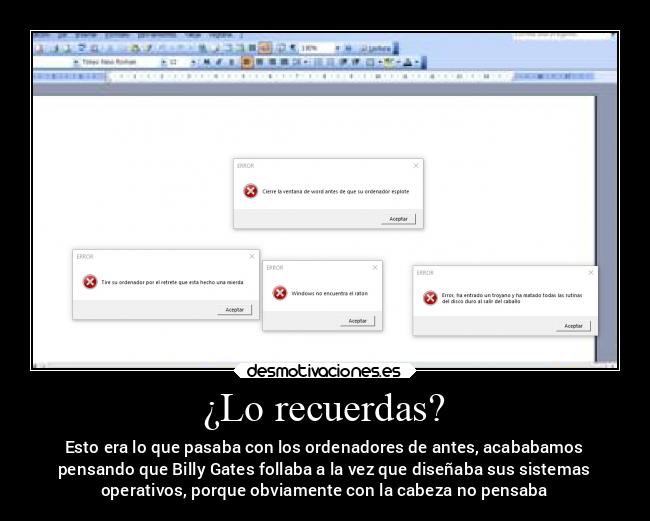Screen dimensions: 650x521
Task: Close the 'Windows no encuentra el raton' dialog
Action: [x=375, y=267]
